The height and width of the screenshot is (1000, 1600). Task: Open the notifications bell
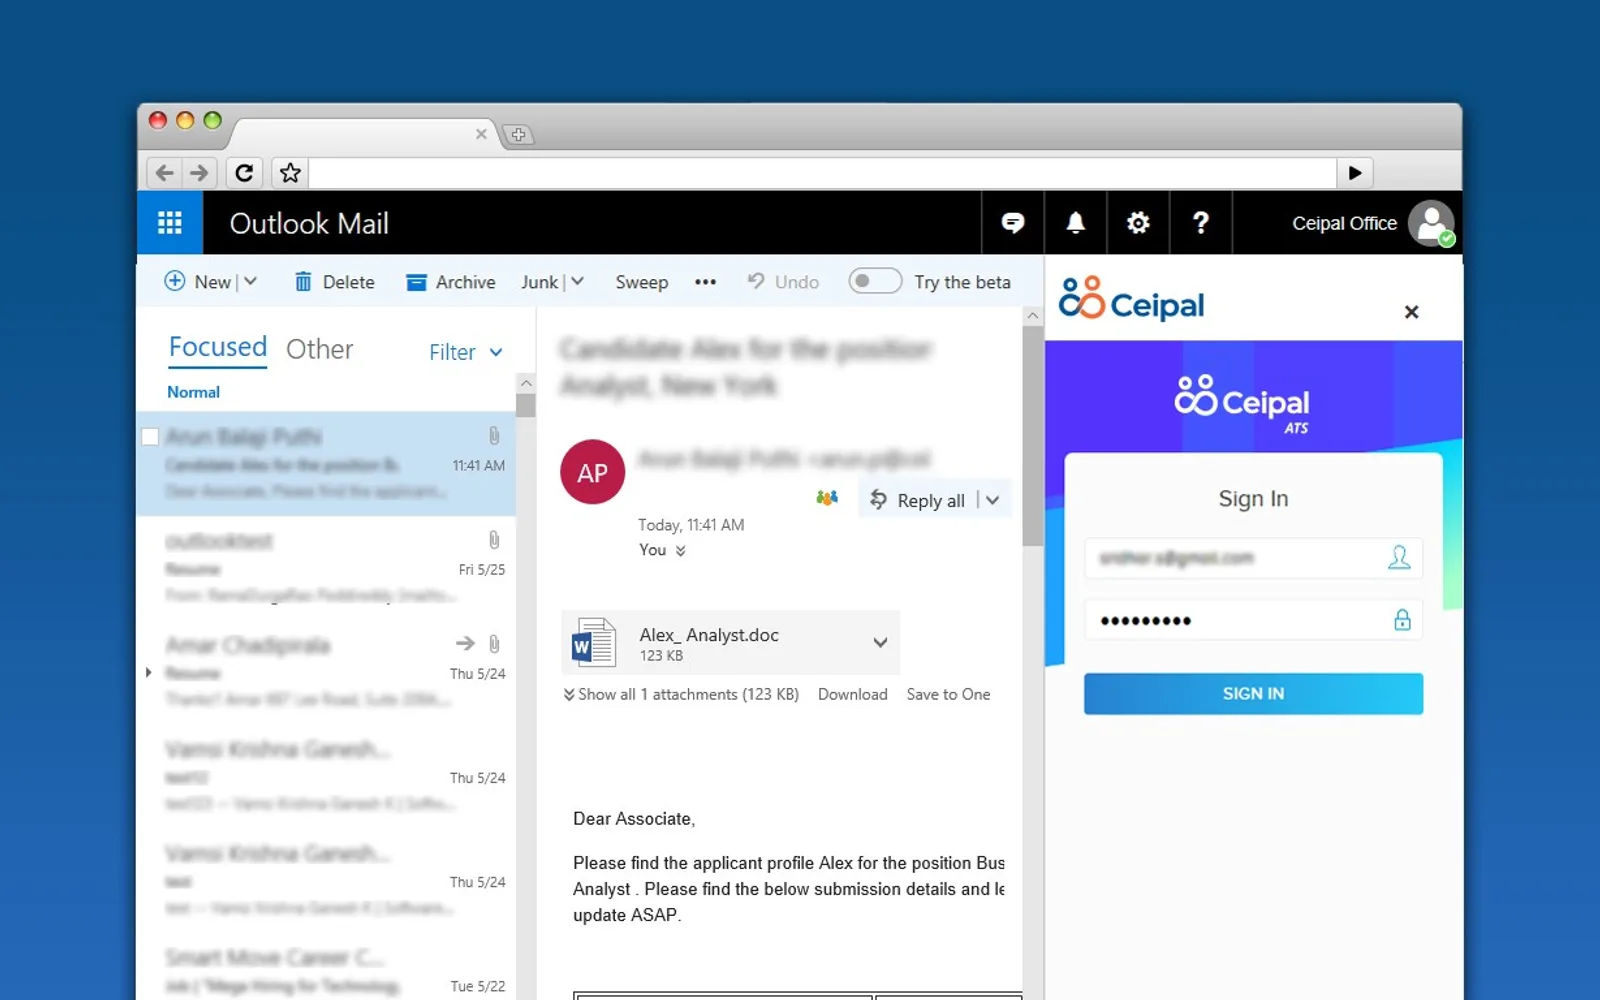(x=1075, y=223)
